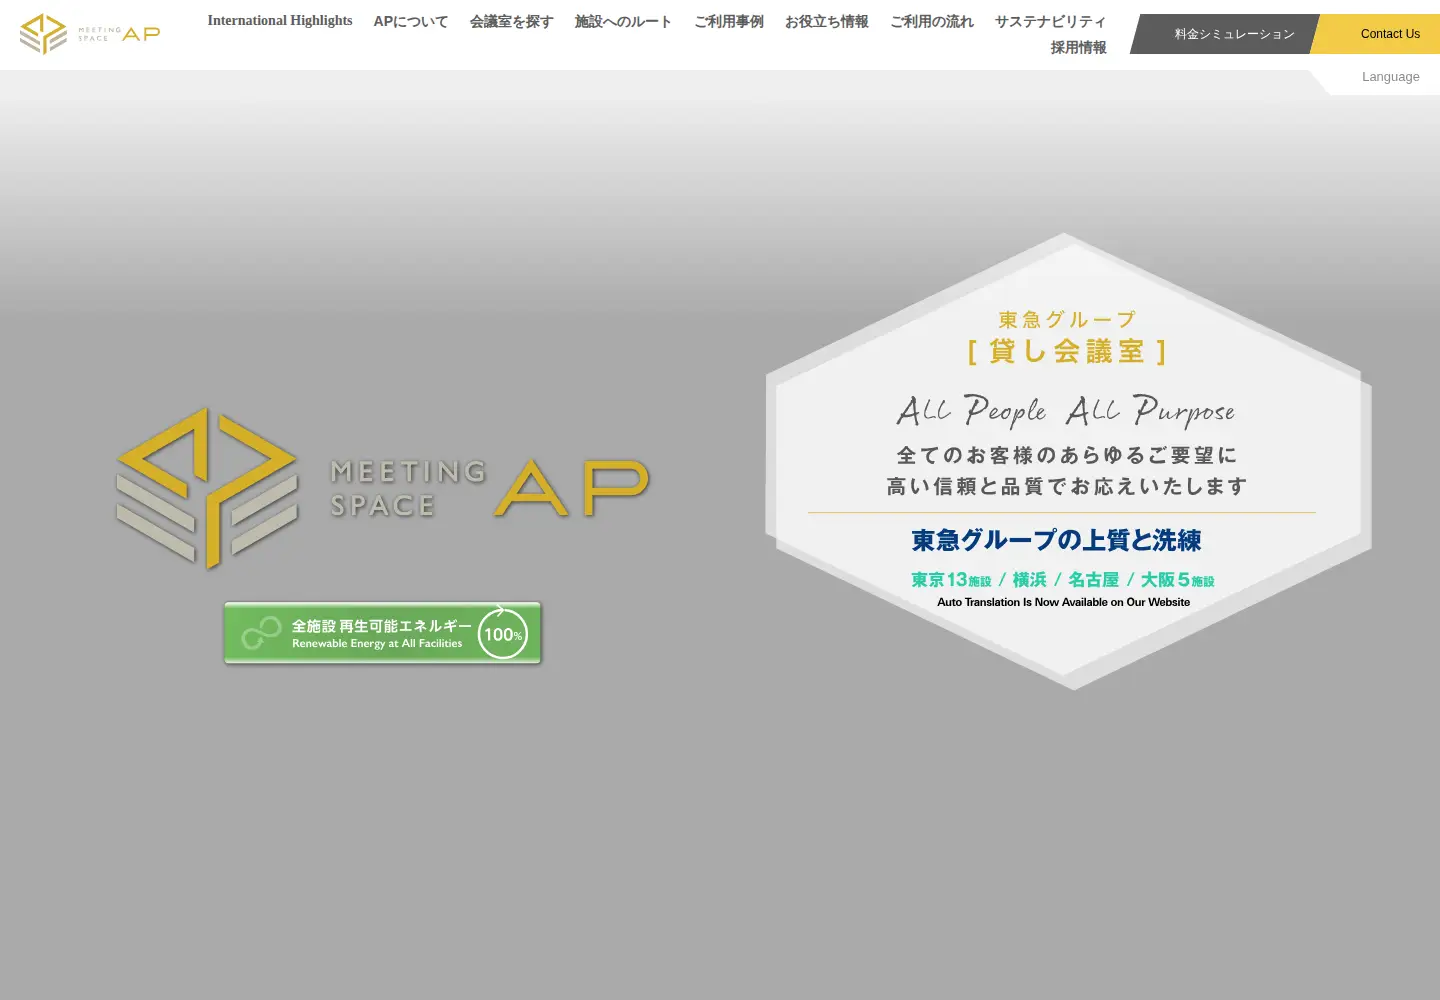Viewport: 1440px width, 1000px height.
Task: Go to 会議室を探す page
Action: (512, 21)
